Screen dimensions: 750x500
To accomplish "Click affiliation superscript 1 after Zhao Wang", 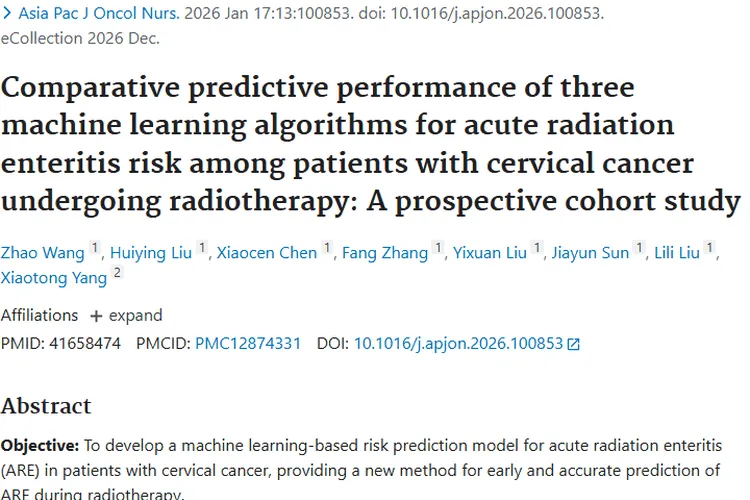I will pos(95,249).
